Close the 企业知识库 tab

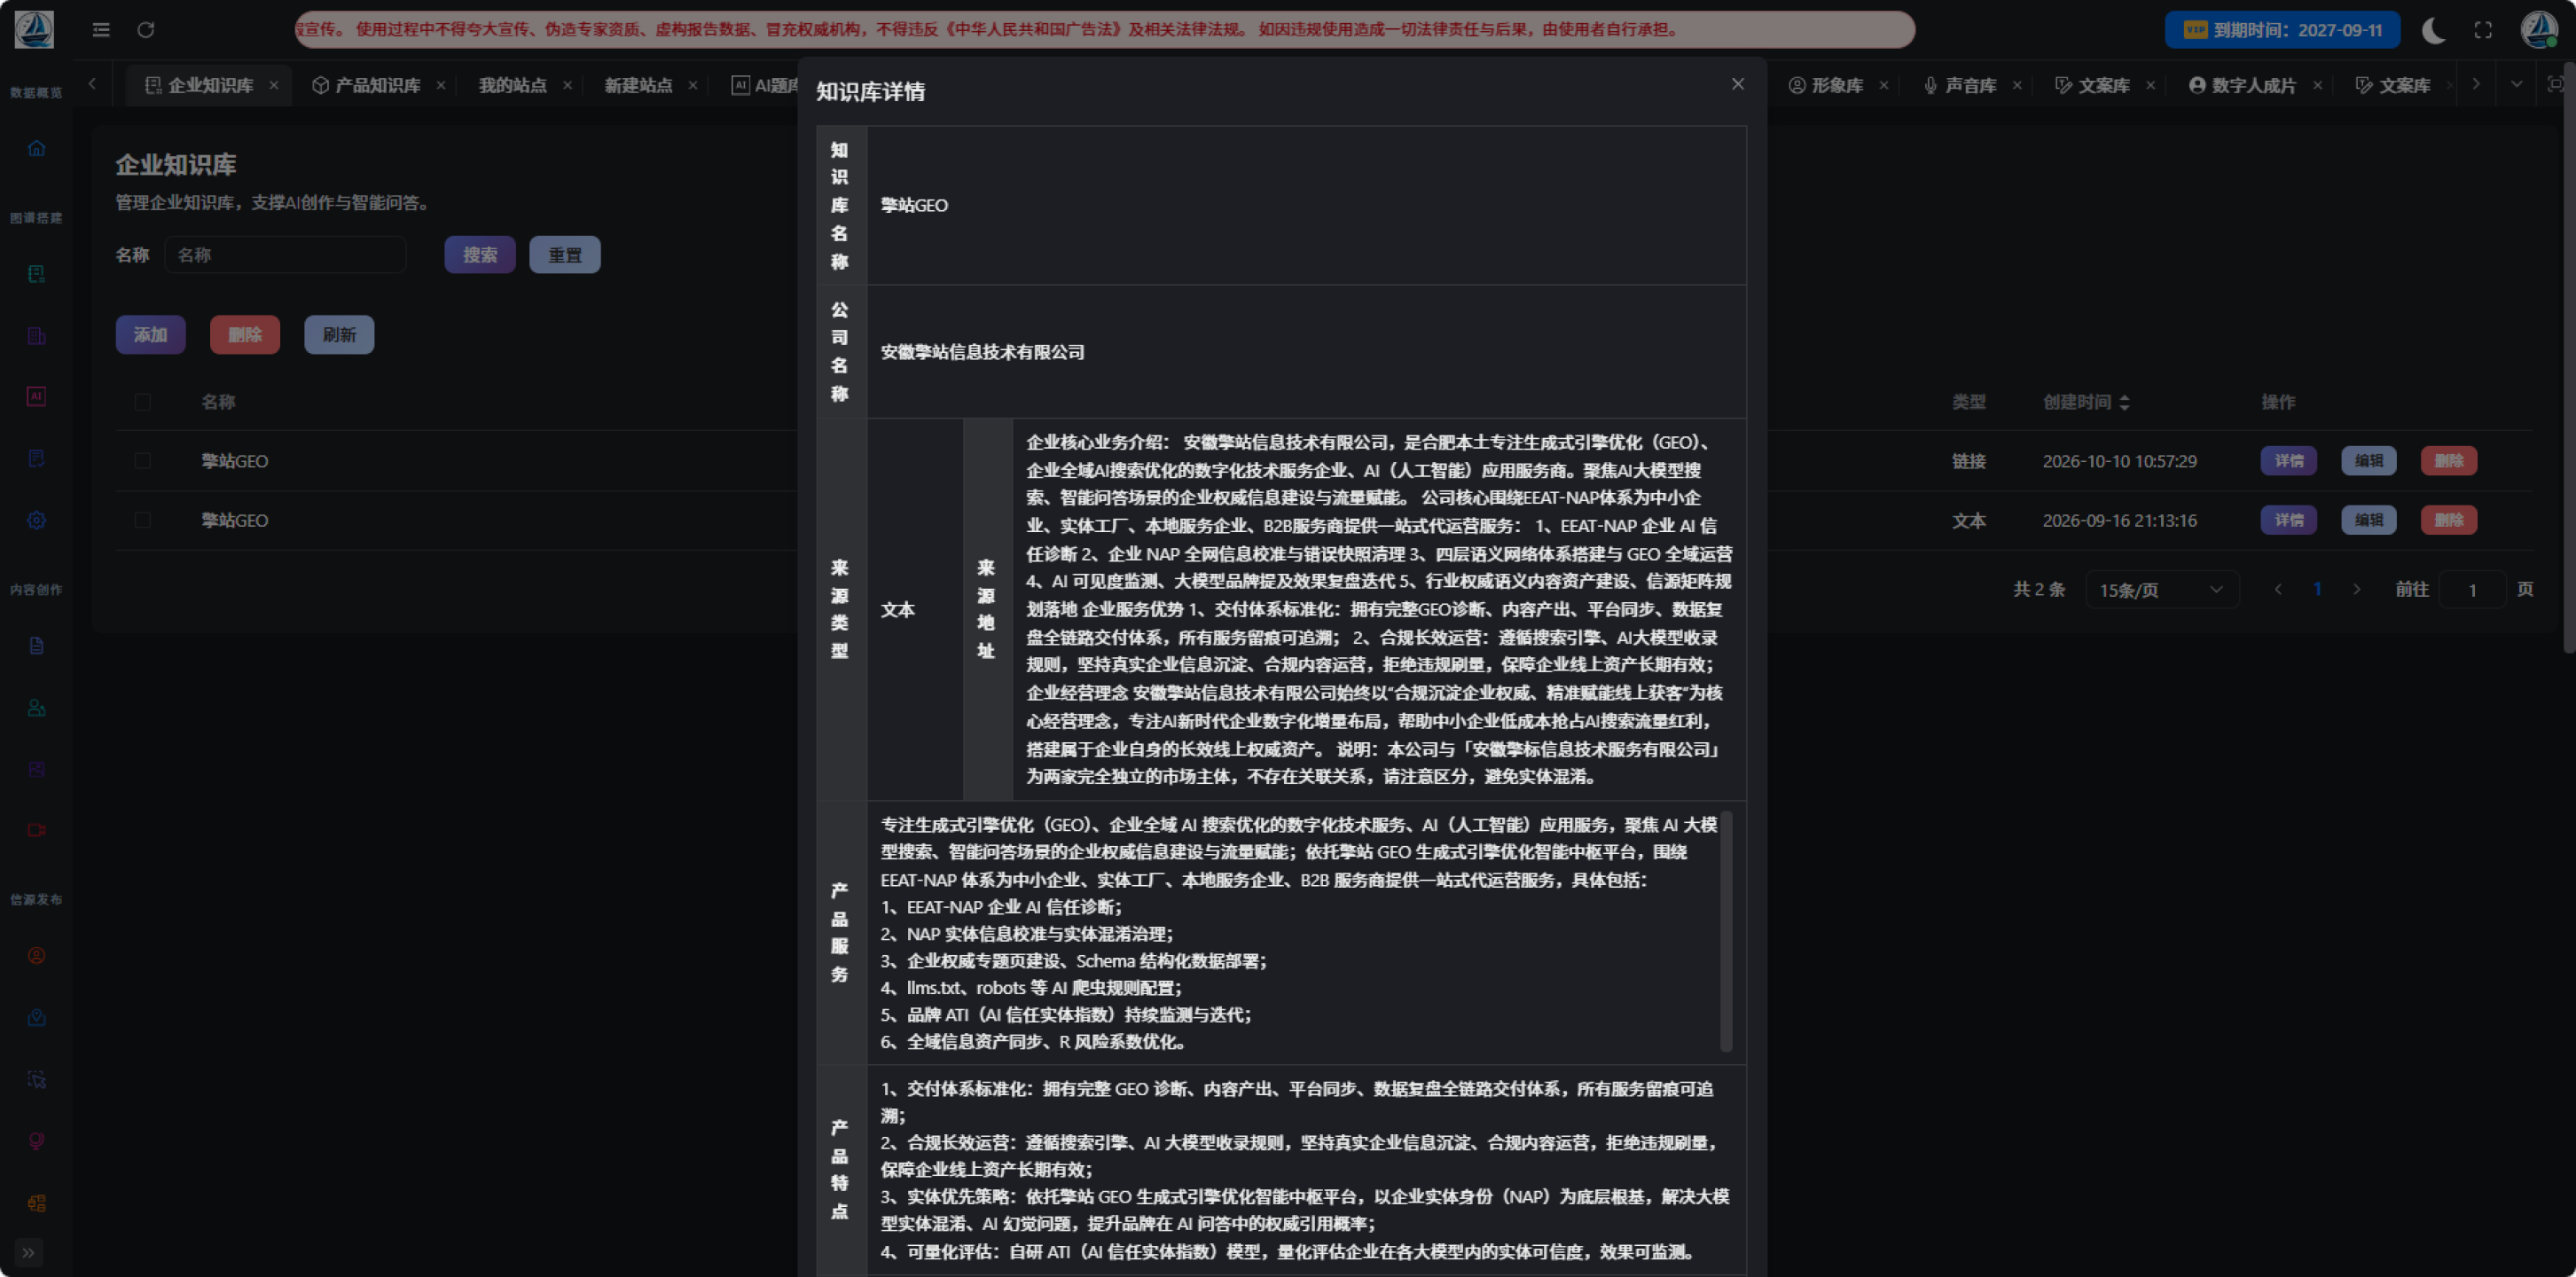pos(273,85)
